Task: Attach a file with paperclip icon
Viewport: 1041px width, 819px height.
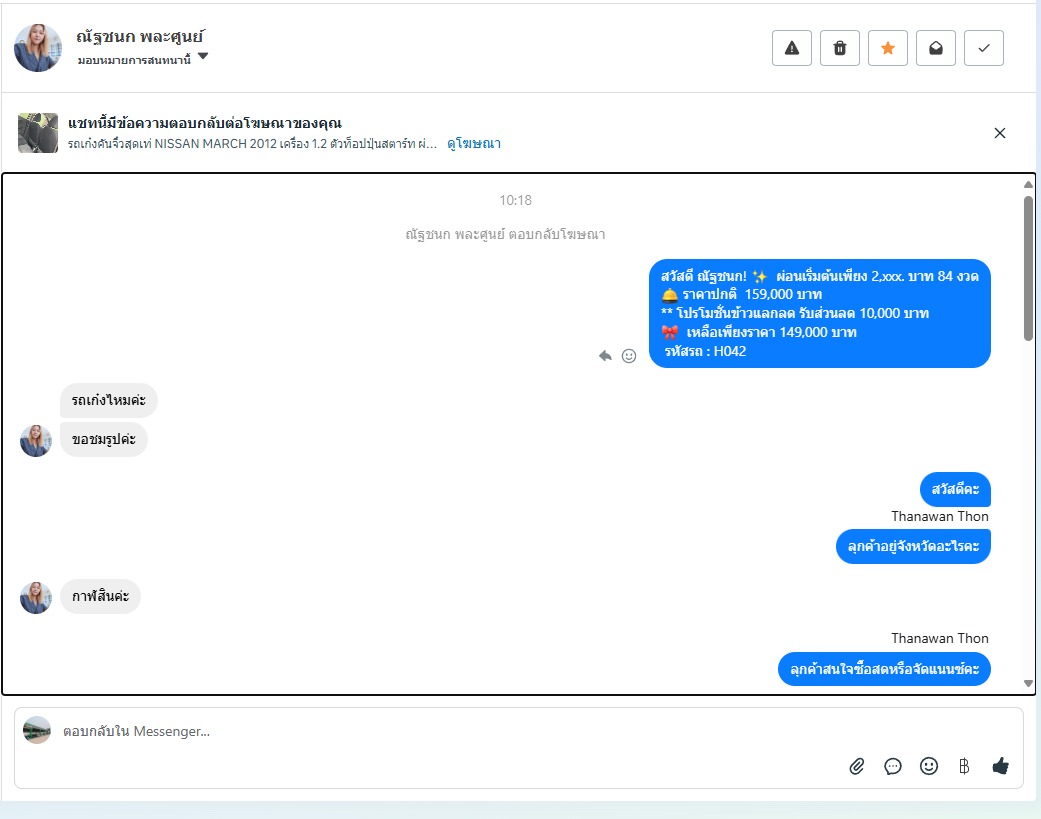Action: pyautogui.click(x=856, y=767)
